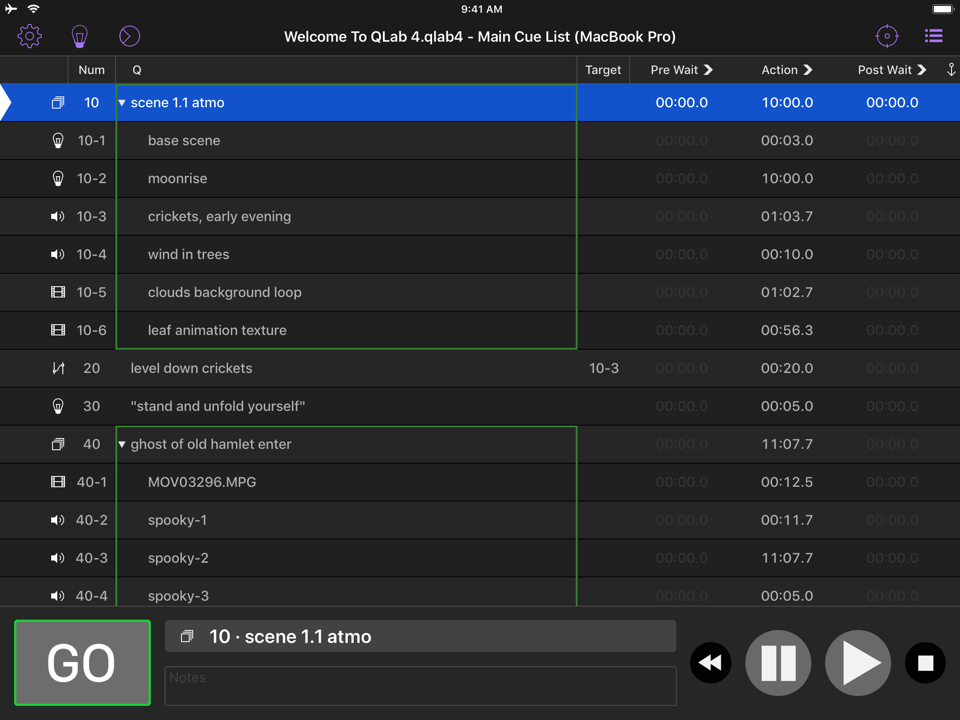Image resolution: width=960 pixels, height=720 pixels.
Task: Tap the video icon for MOV03296.MPG
Action: [58, 482]
